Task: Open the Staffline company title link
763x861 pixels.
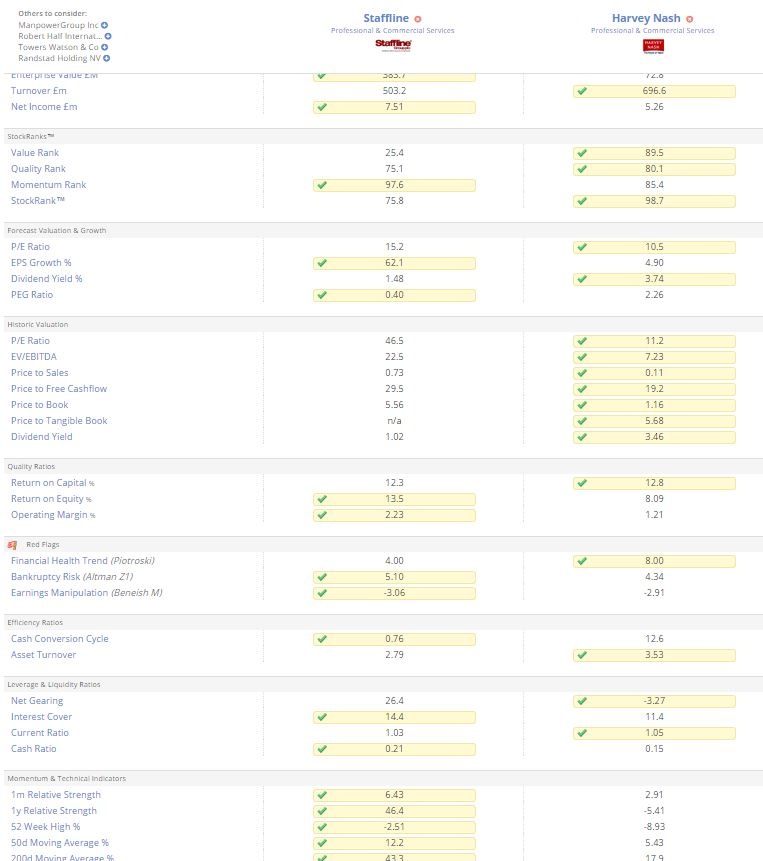Action: point(386,18)
